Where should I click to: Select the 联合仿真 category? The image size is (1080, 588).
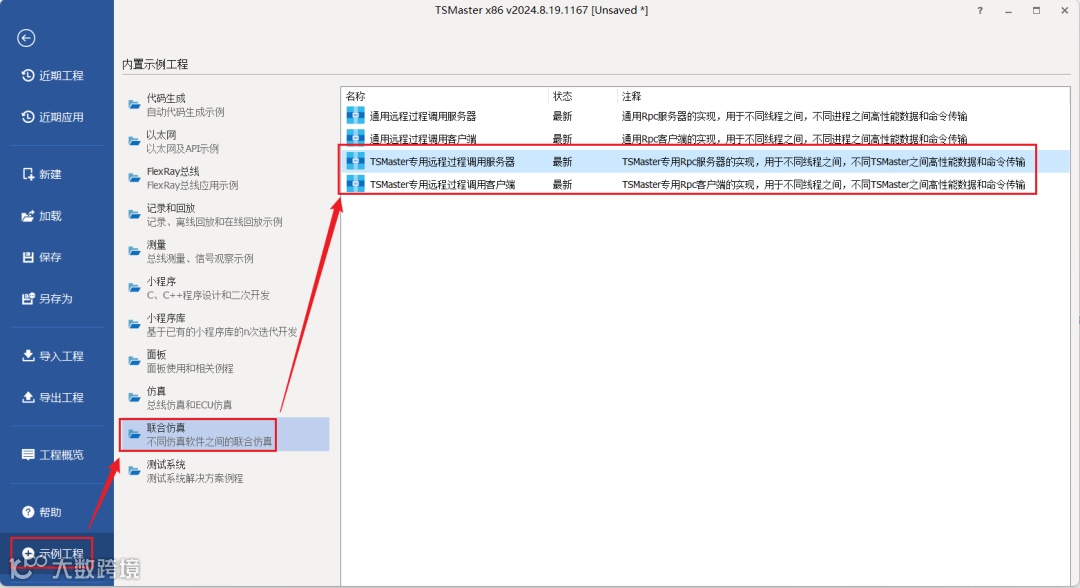tap(225, 434)
